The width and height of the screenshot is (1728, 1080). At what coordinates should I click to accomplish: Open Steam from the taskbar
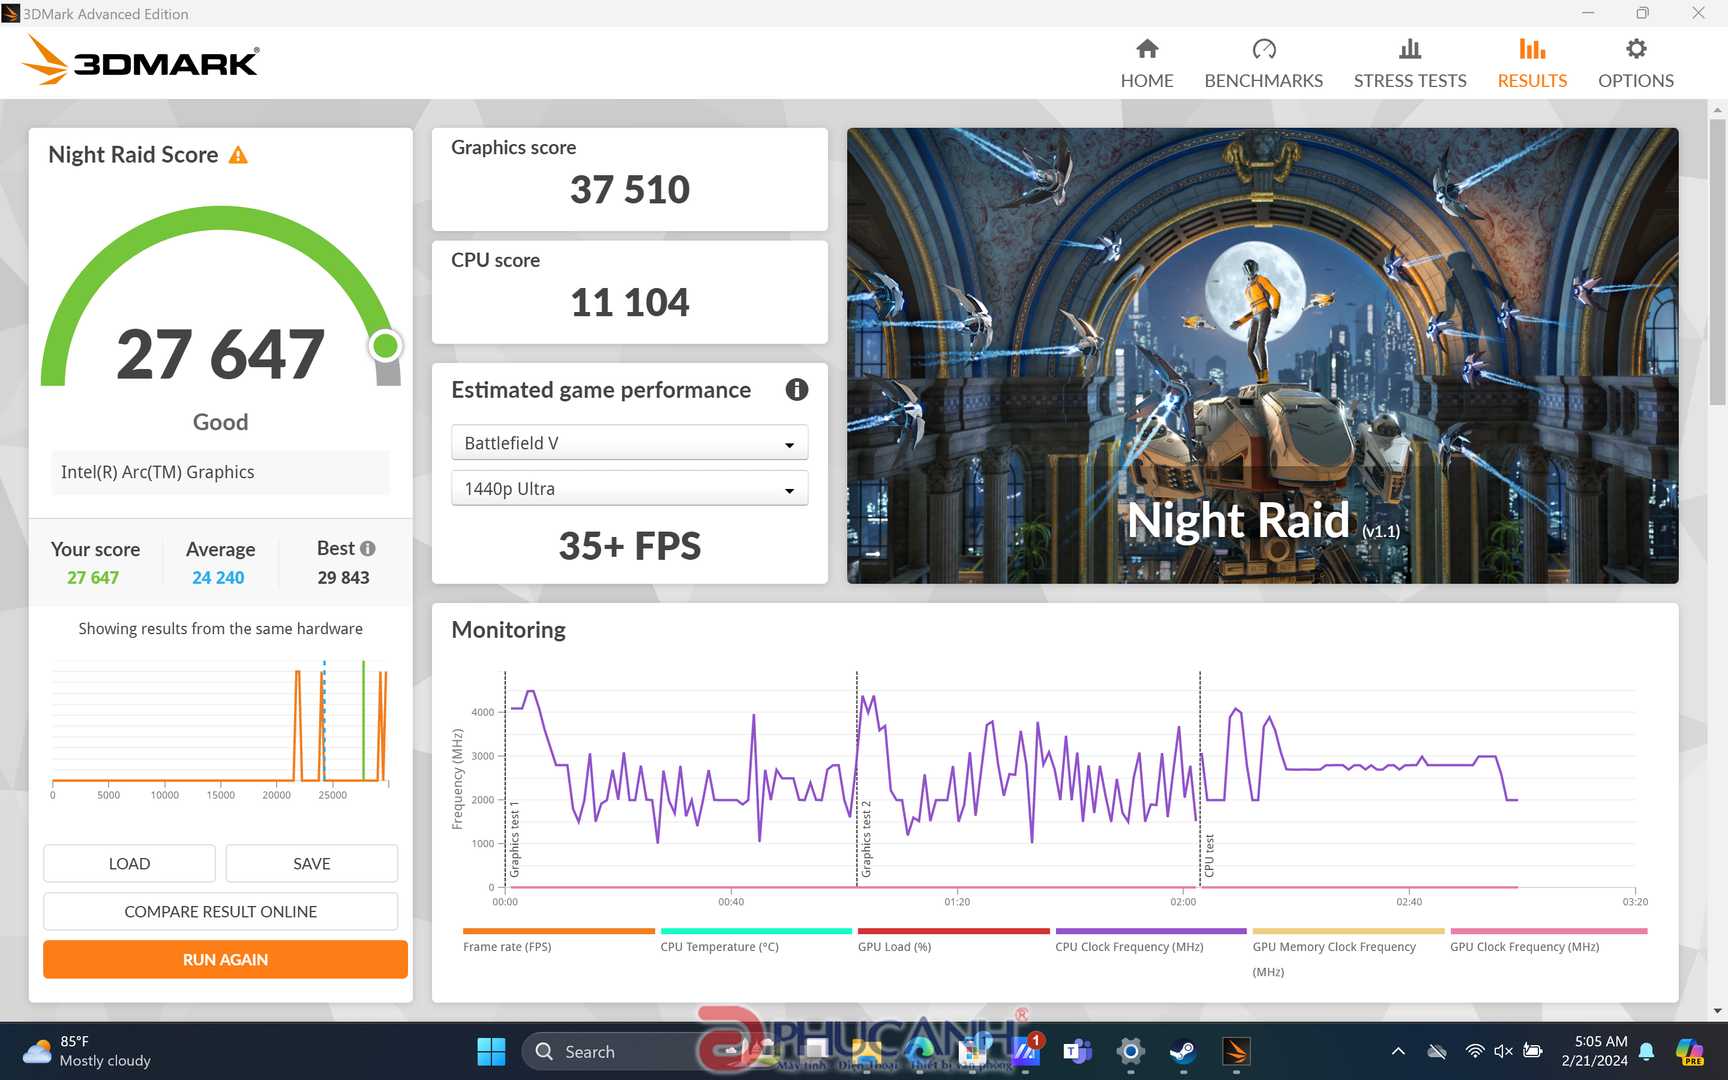coord(1183,1051)
